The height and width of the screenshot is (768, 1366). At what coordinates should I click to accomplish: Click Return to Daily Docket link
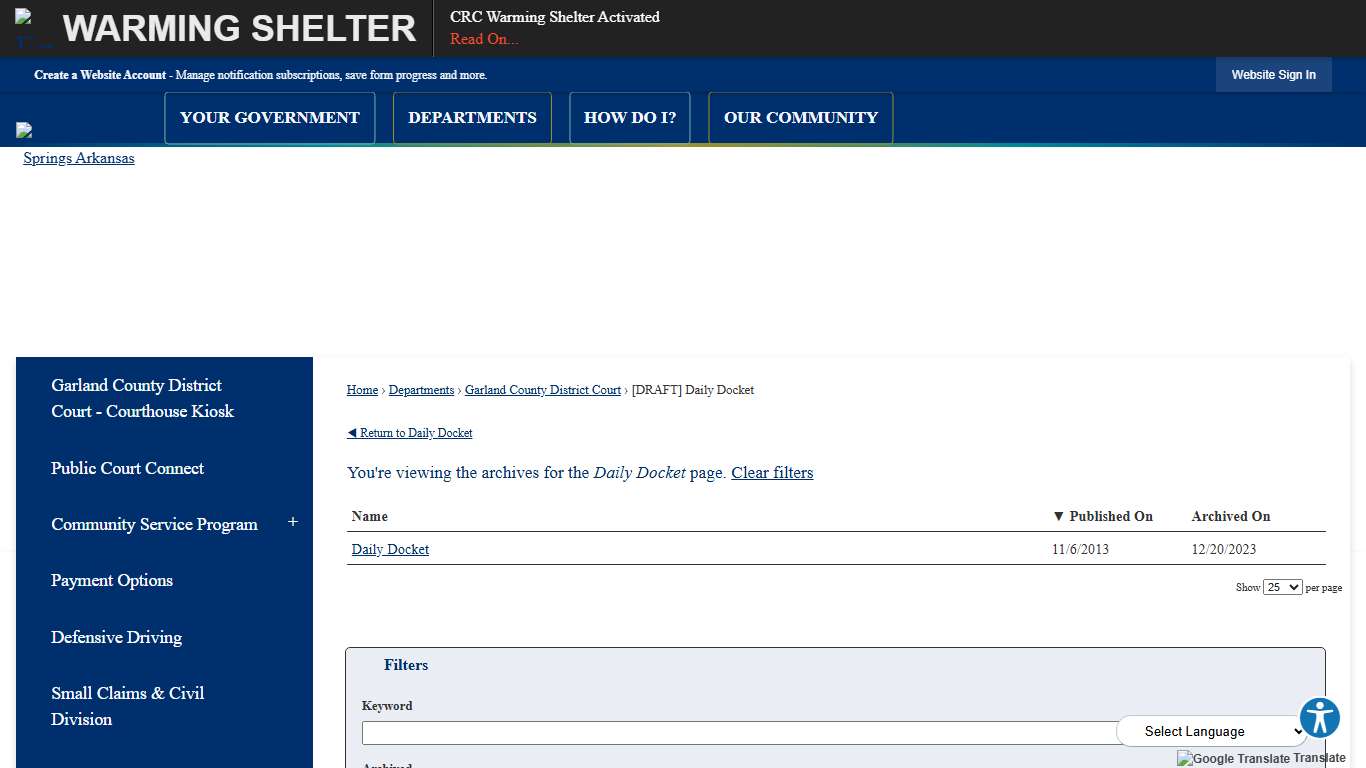point(410,433)
